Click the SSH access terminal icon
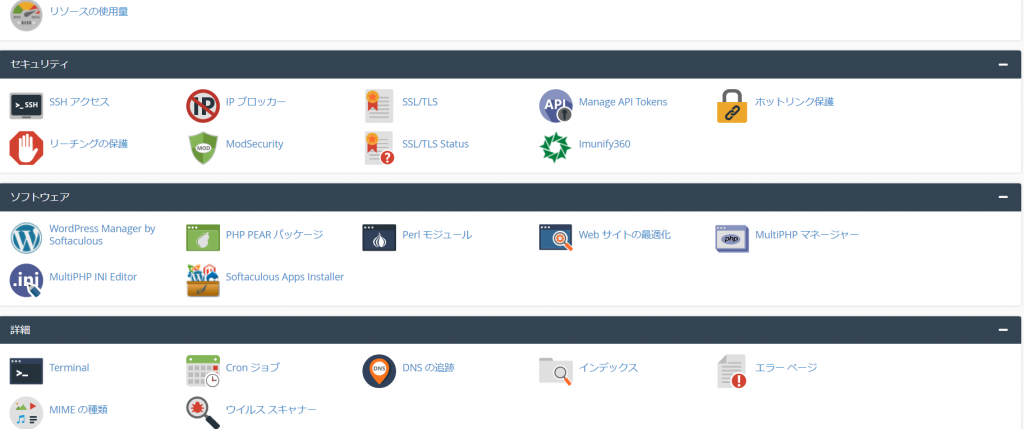 (26, 104)
